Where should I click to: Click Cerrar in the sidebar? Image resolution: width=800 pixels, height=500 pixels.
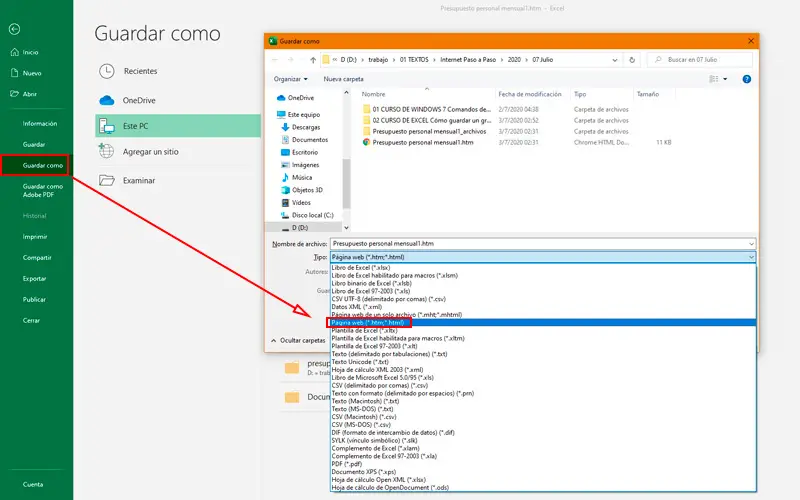(x=31, y=320)
